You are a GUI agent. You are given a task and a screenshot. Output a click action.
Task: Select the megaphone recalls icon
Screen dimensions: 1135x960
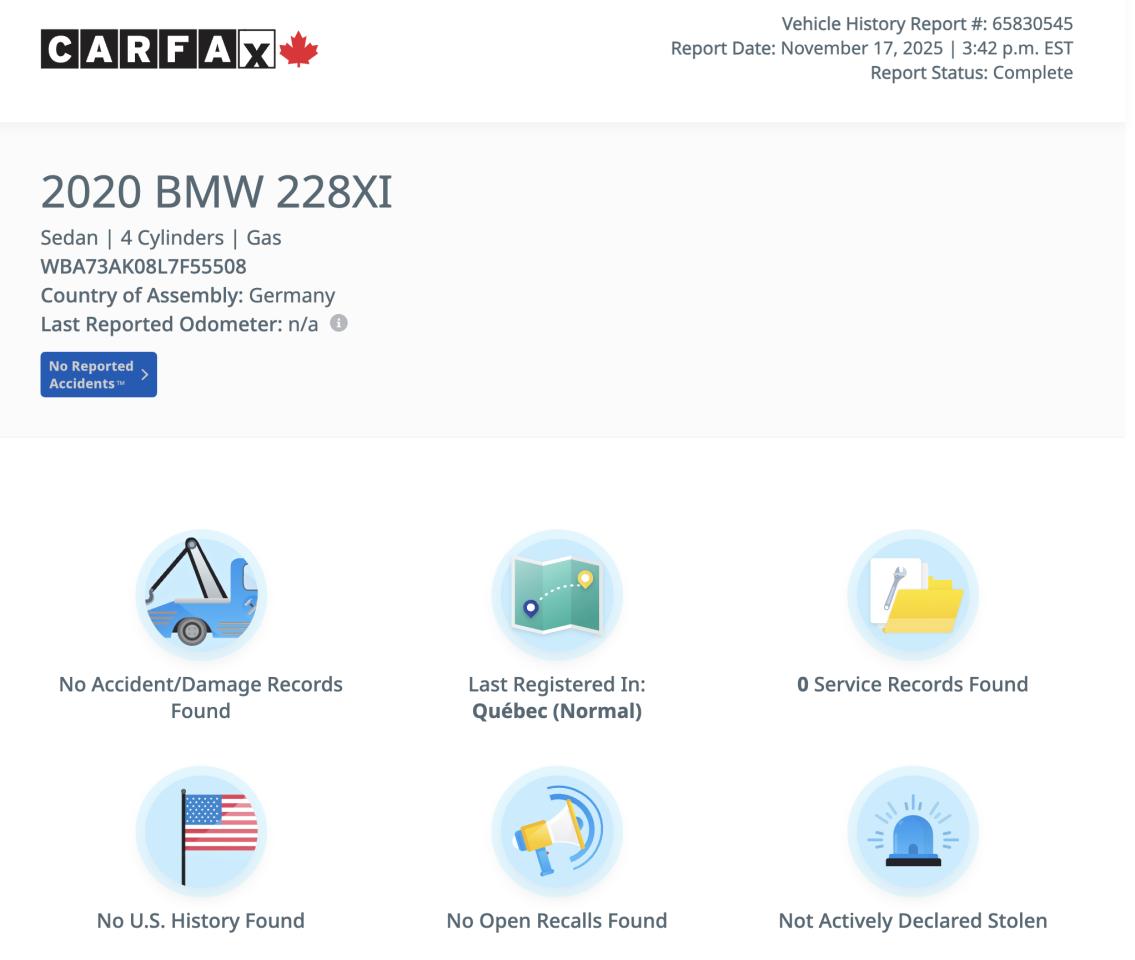557,830
